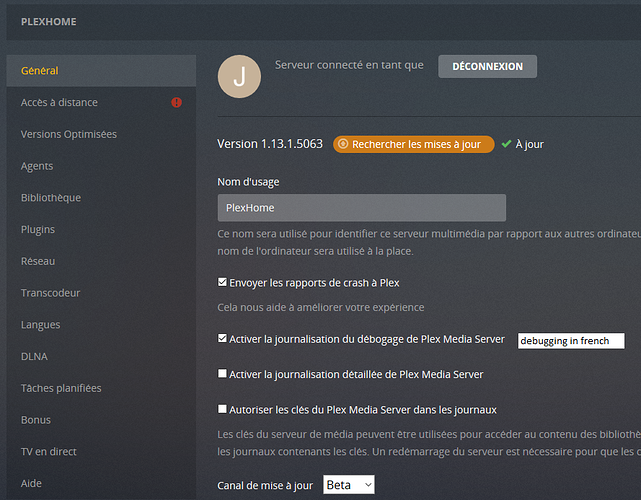Click the user avatar with letter J
The width and height of the screenshot is (641, 500).
[239, 76]
